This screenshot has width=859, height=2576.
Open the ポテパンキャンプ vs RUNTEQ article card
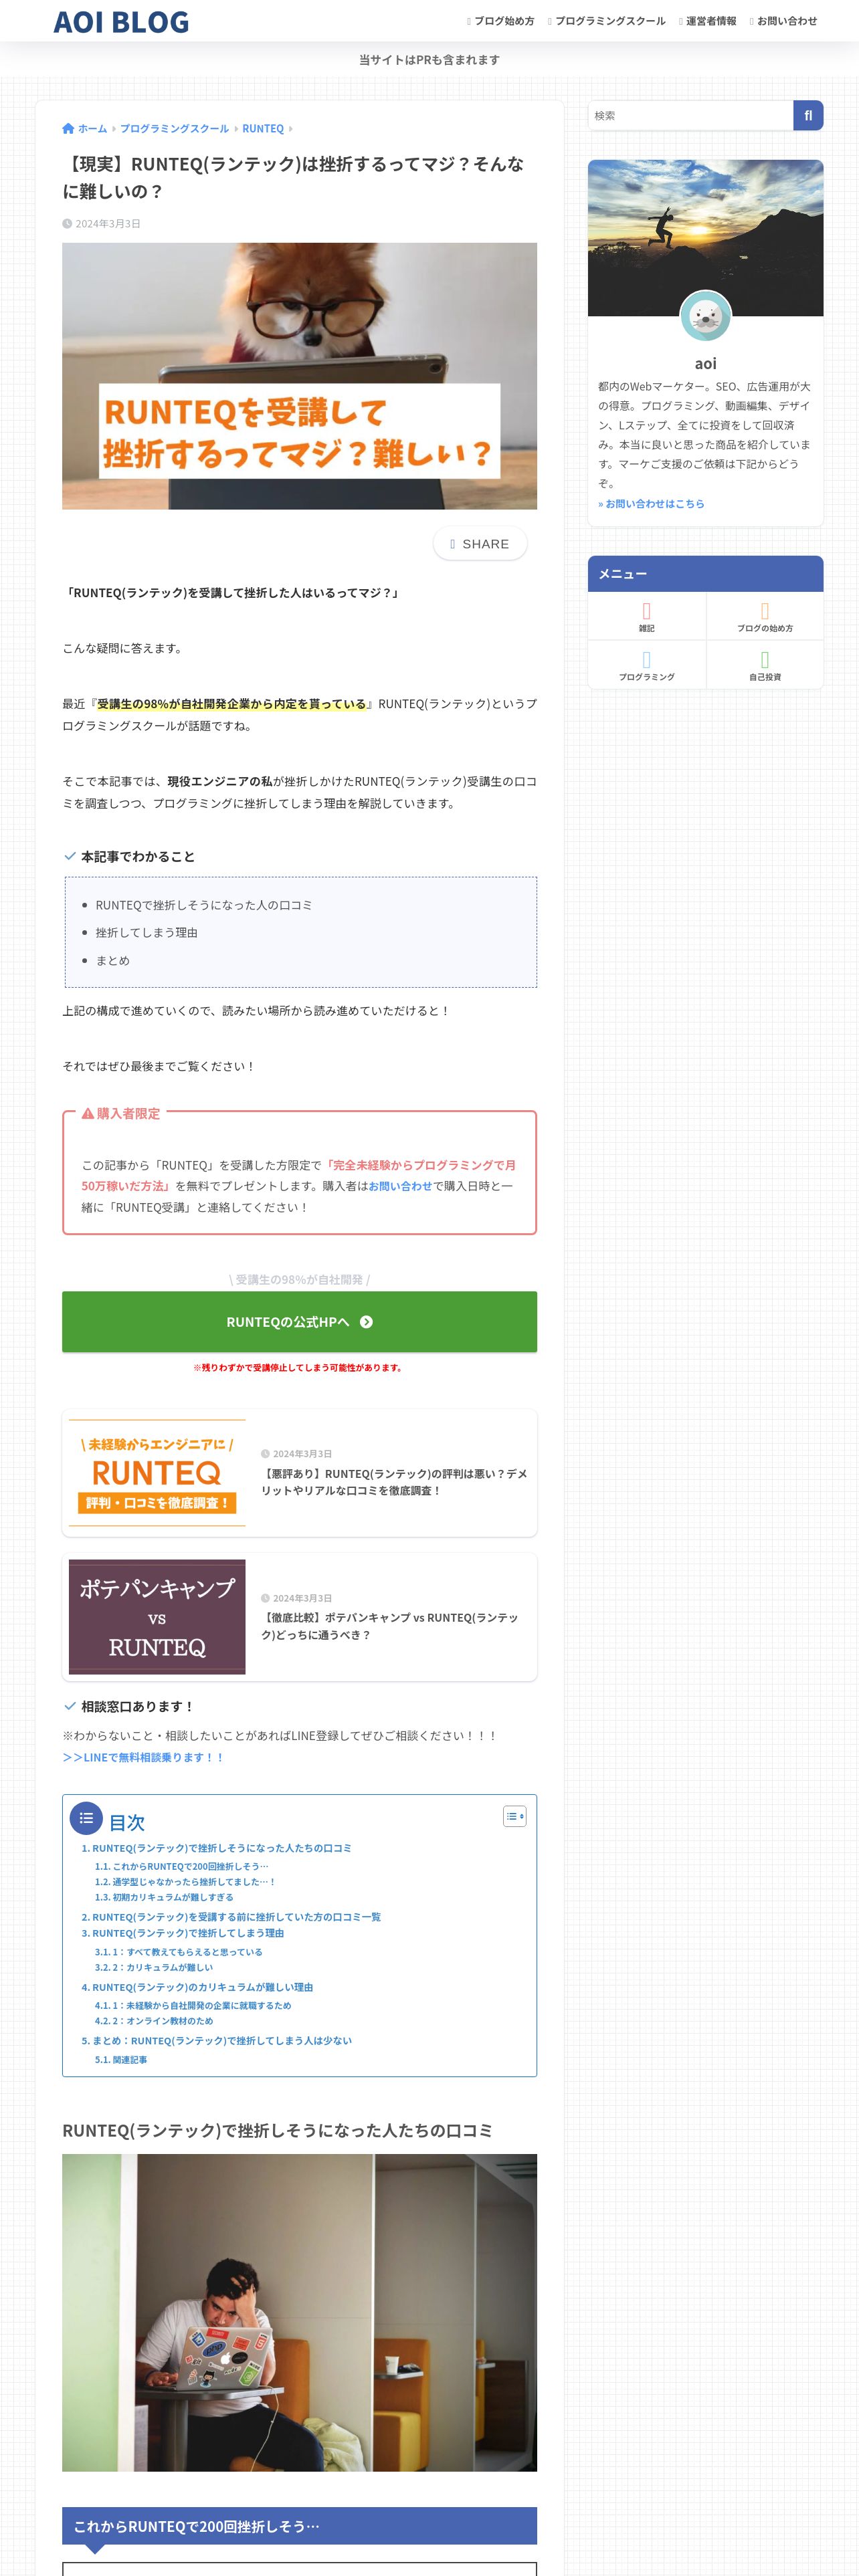click(x=299, y=1616)
